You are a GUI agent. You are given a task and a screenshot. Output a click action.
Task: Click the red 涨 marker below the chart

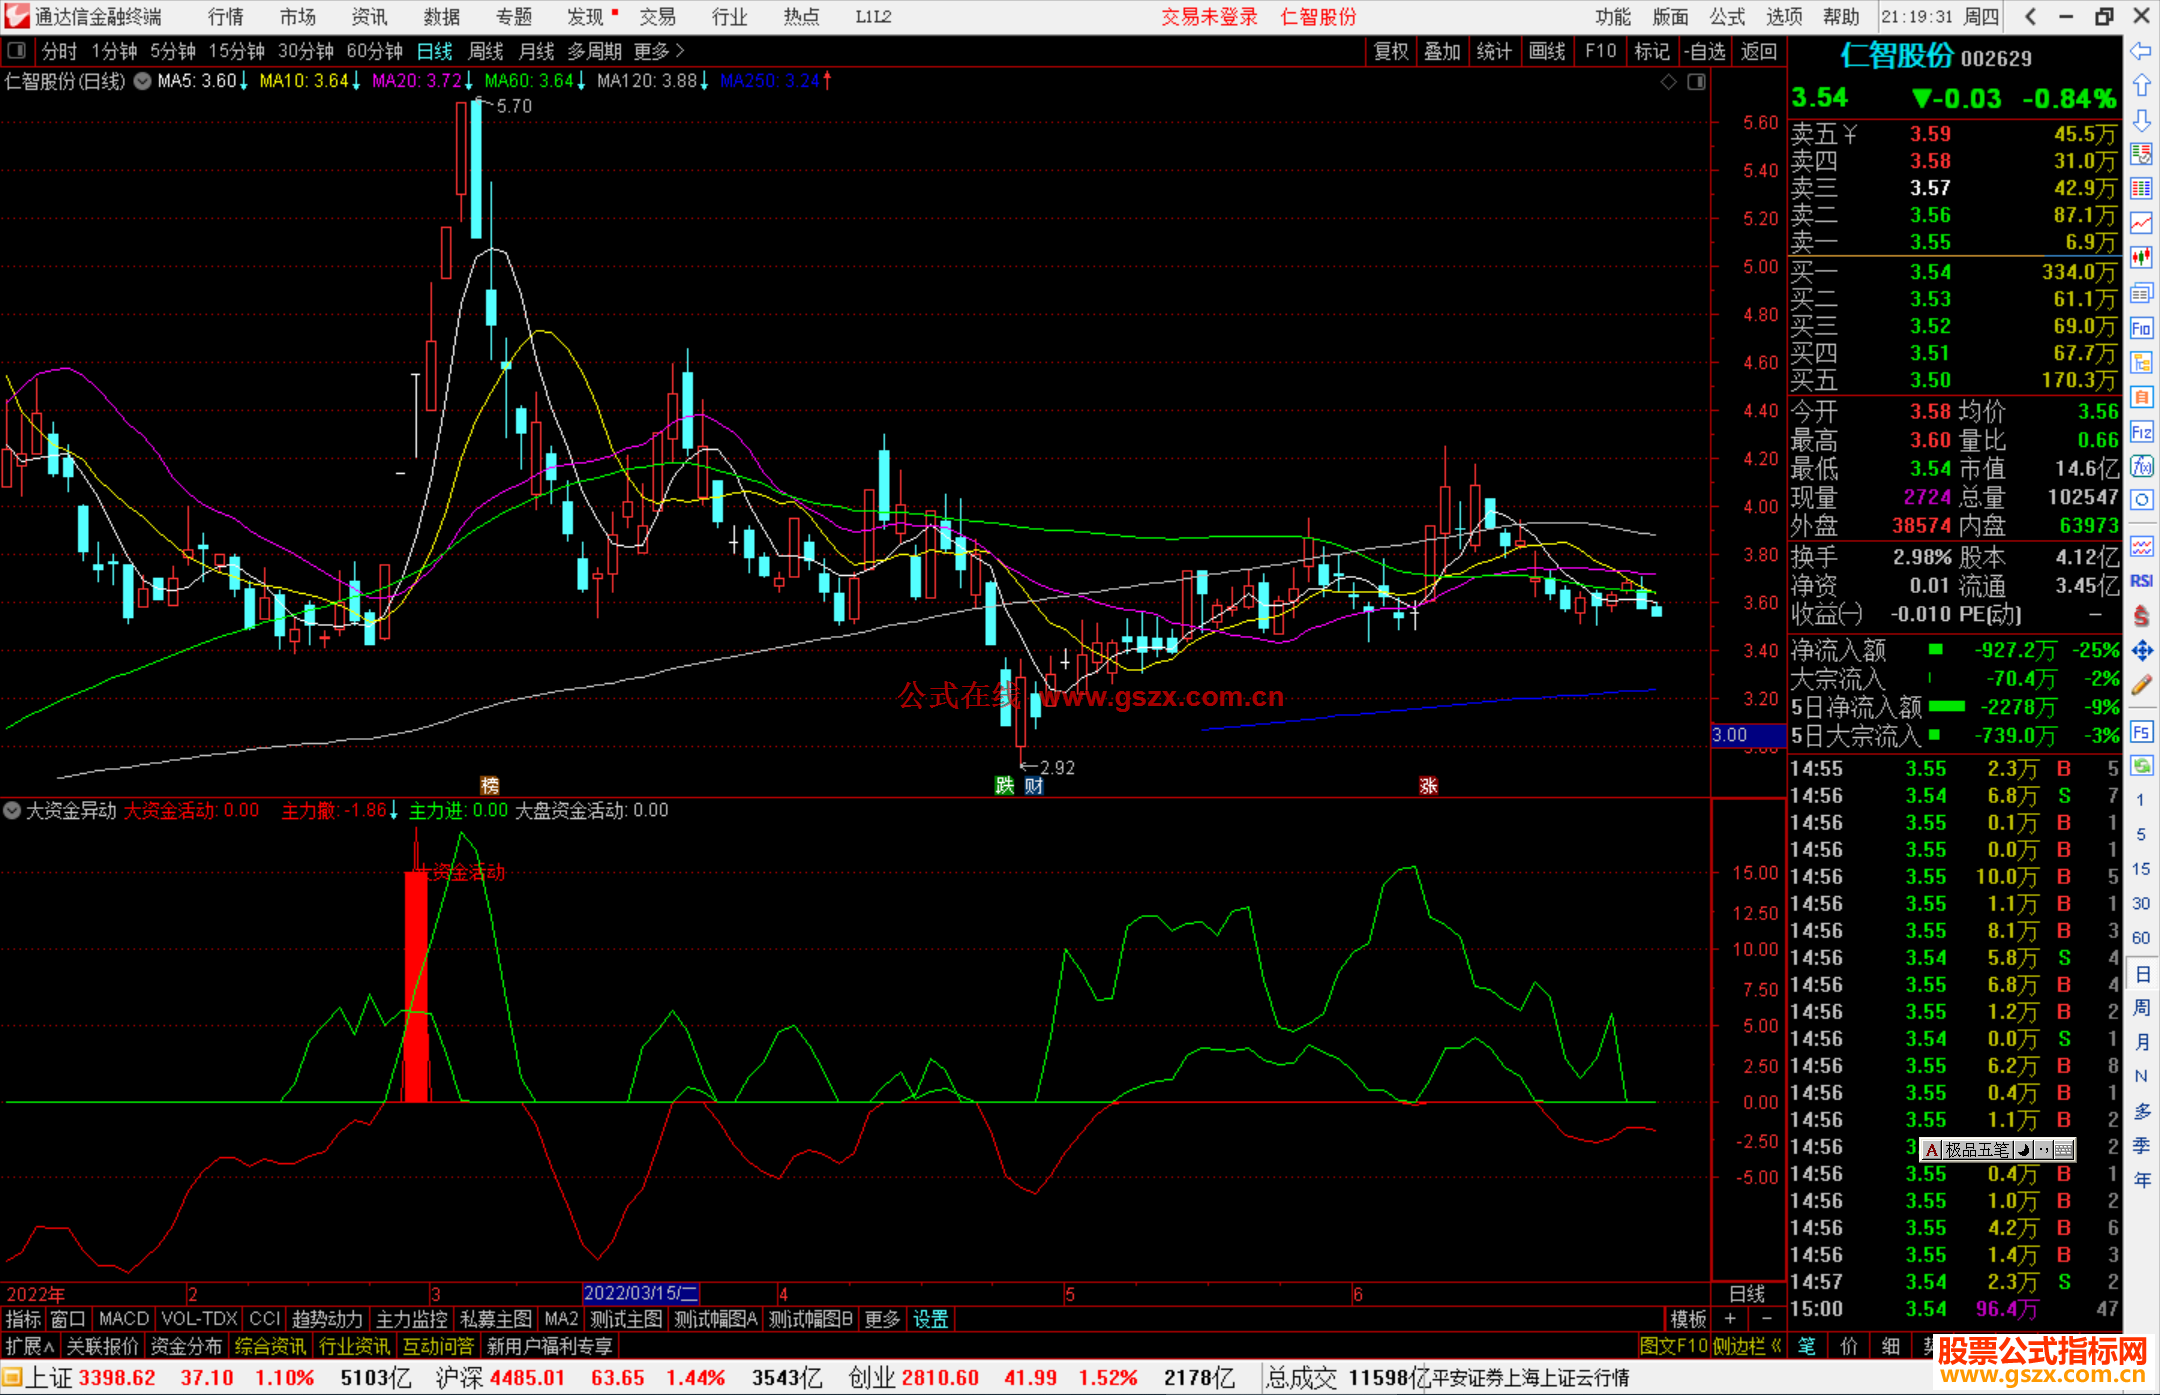(1428, 785)
